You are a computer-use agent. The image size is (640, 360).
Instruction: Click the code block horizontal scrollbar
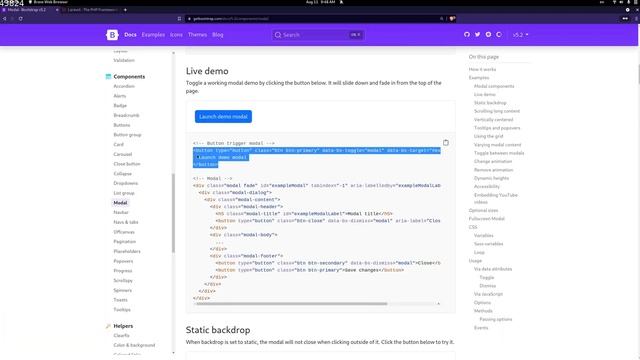291,304
